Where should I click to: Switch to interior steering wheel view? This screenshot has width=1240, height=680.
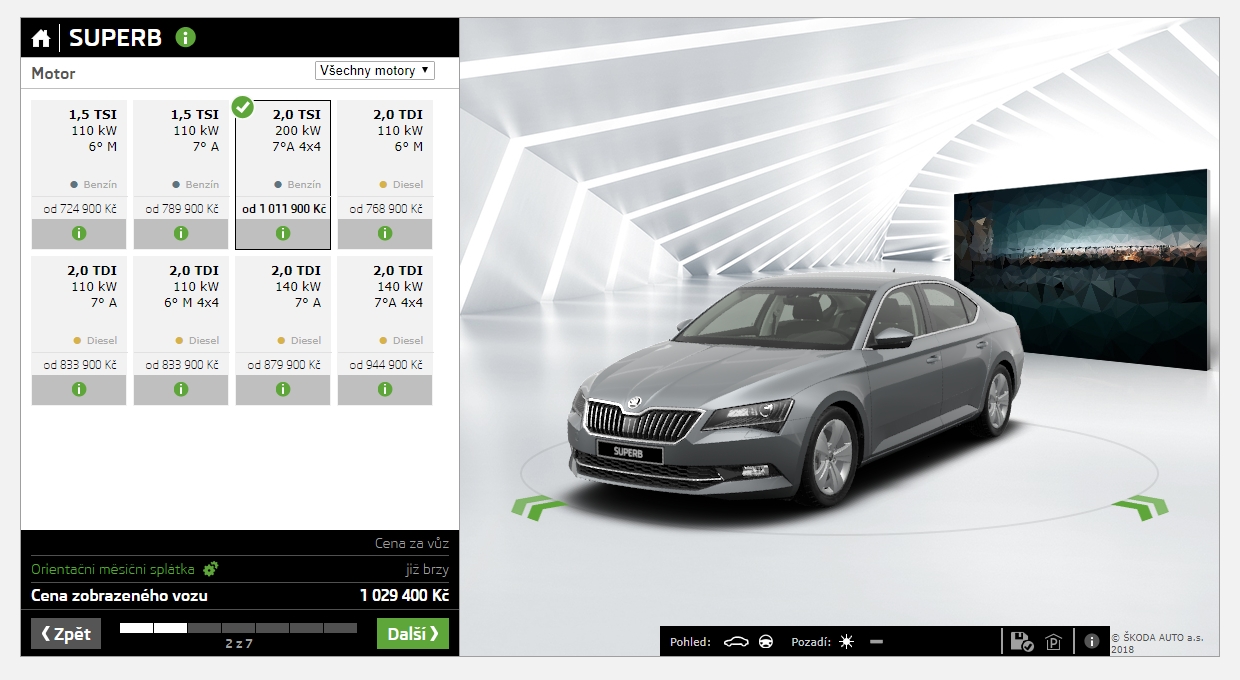tap(767, 642)
